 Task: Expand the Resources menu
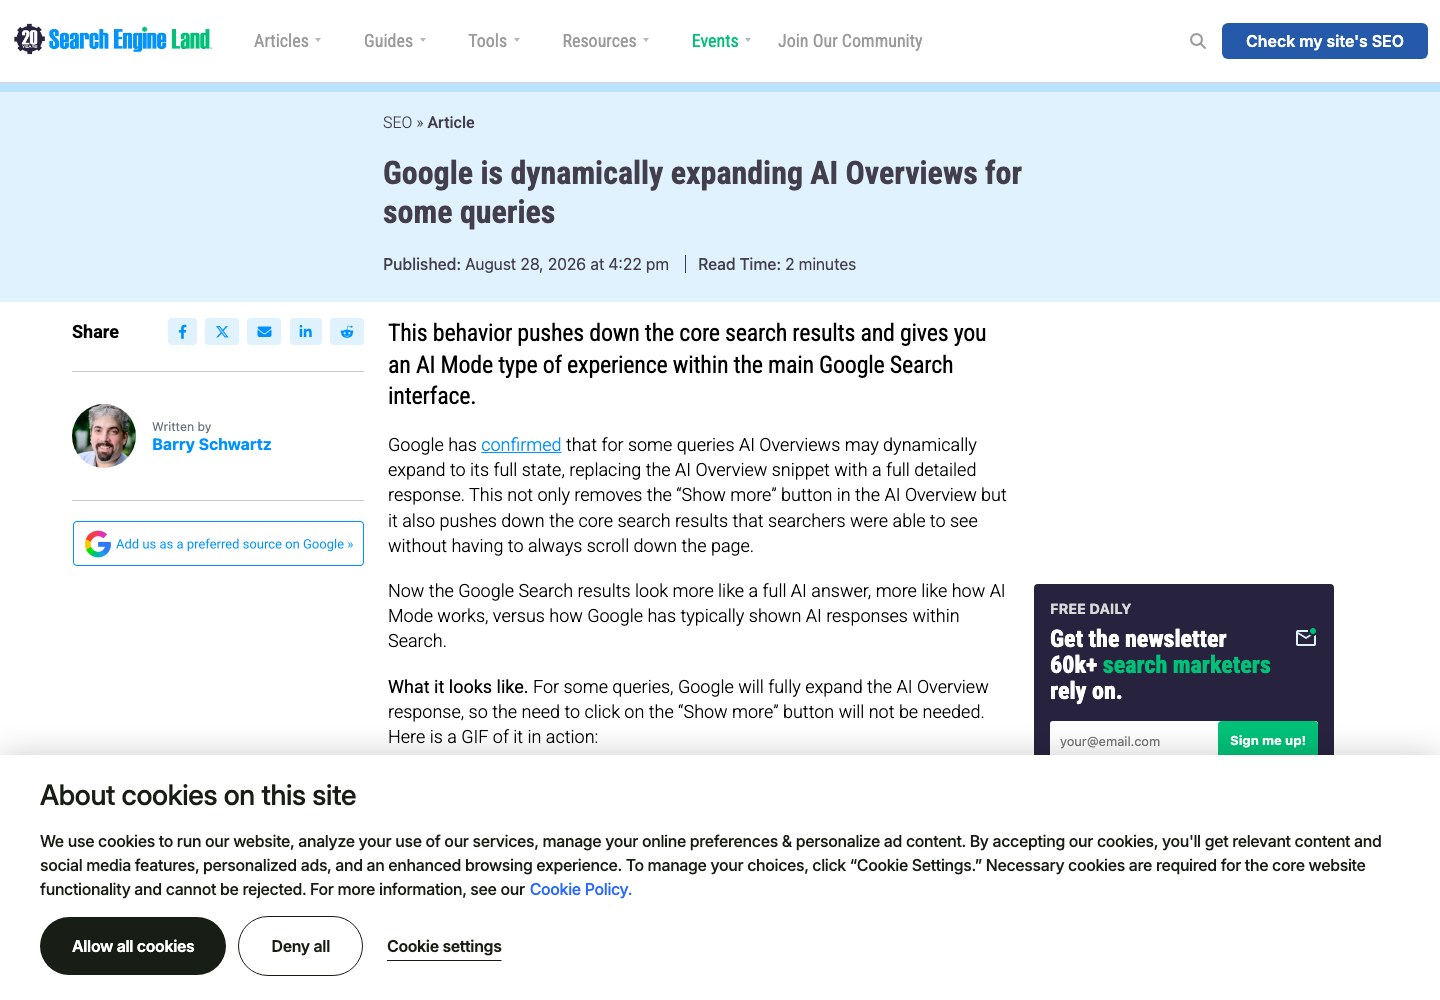point(606,41)
